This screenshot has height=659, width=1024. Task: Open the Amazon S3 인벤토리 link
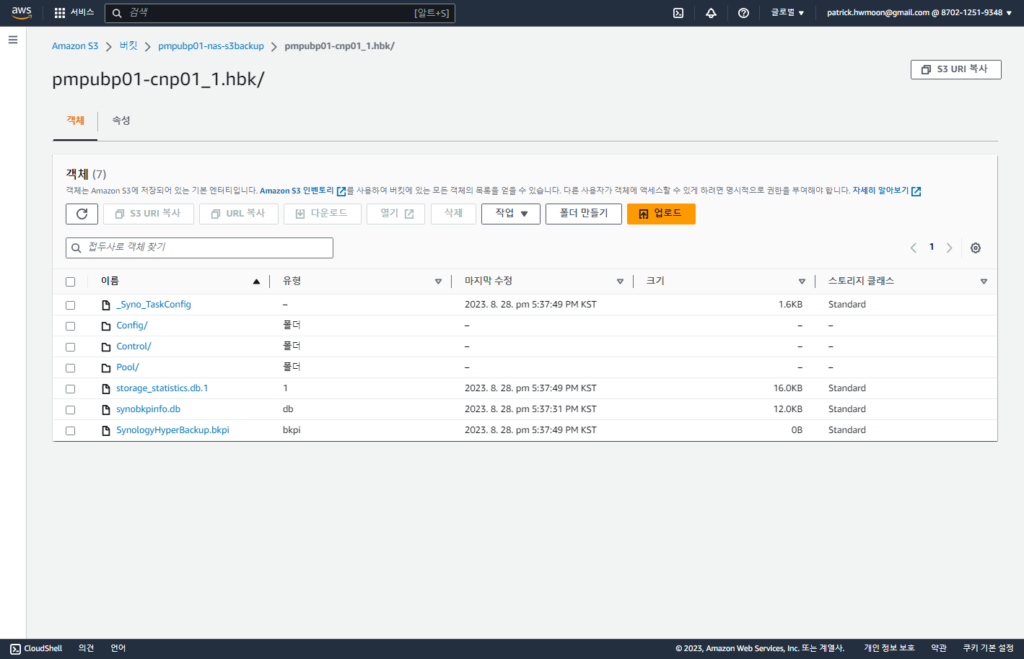296,191
